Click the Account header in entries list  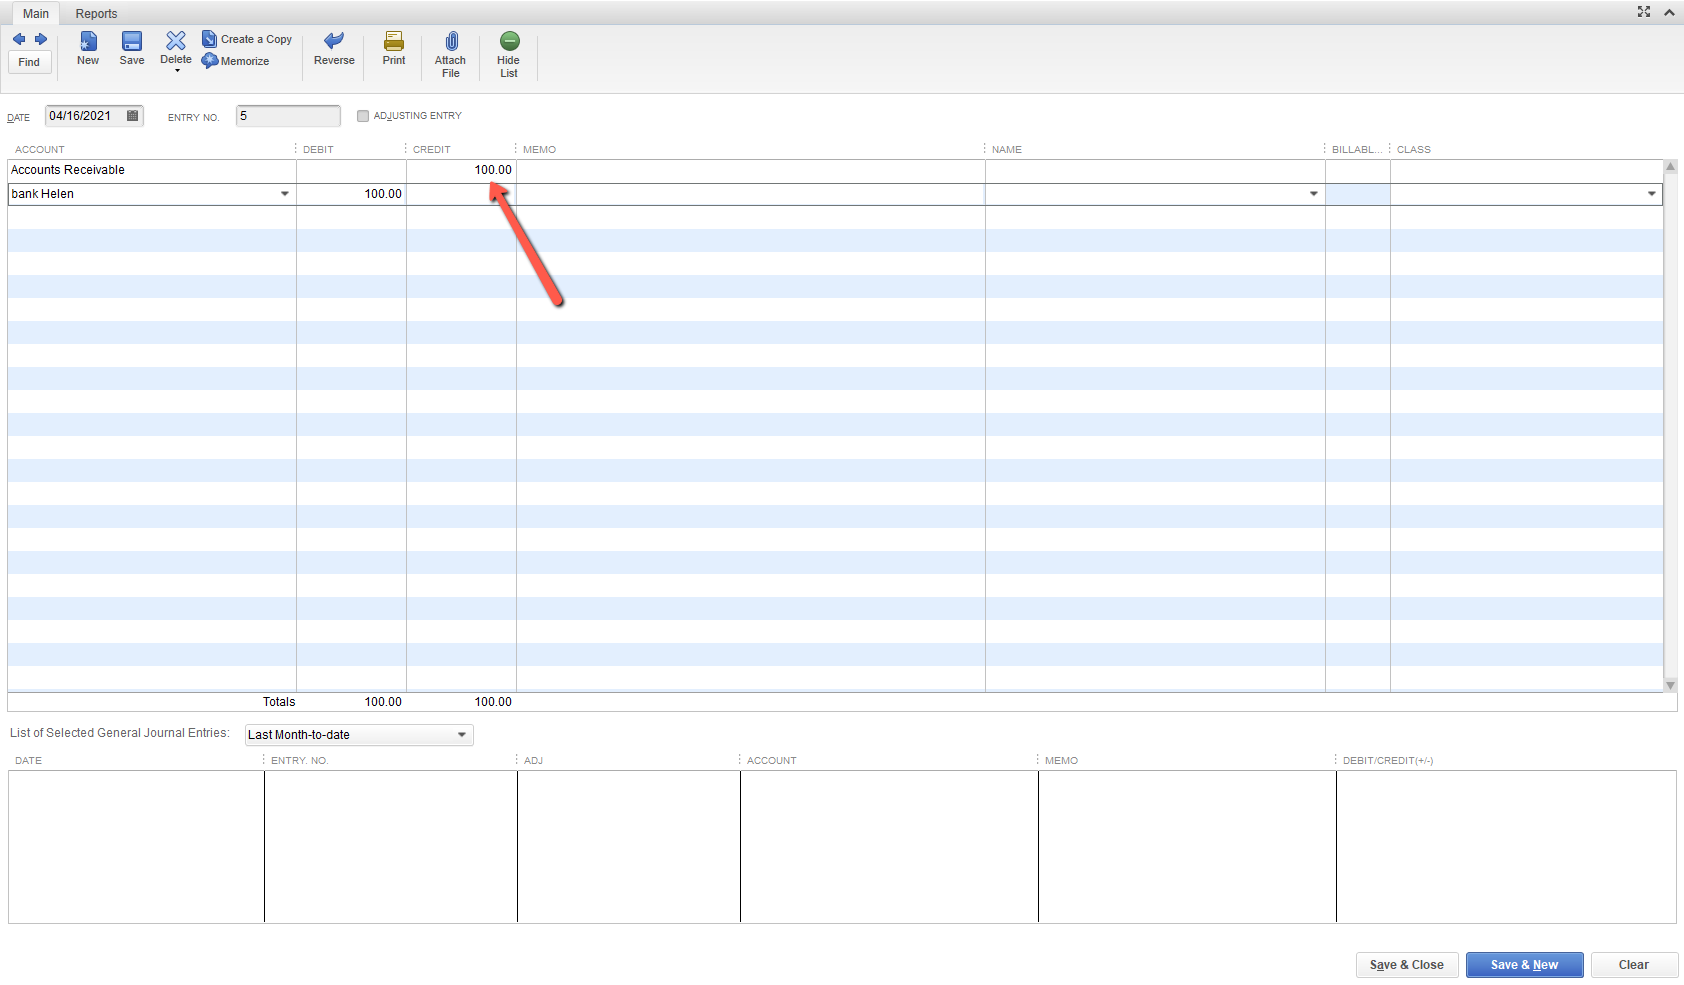772,761
